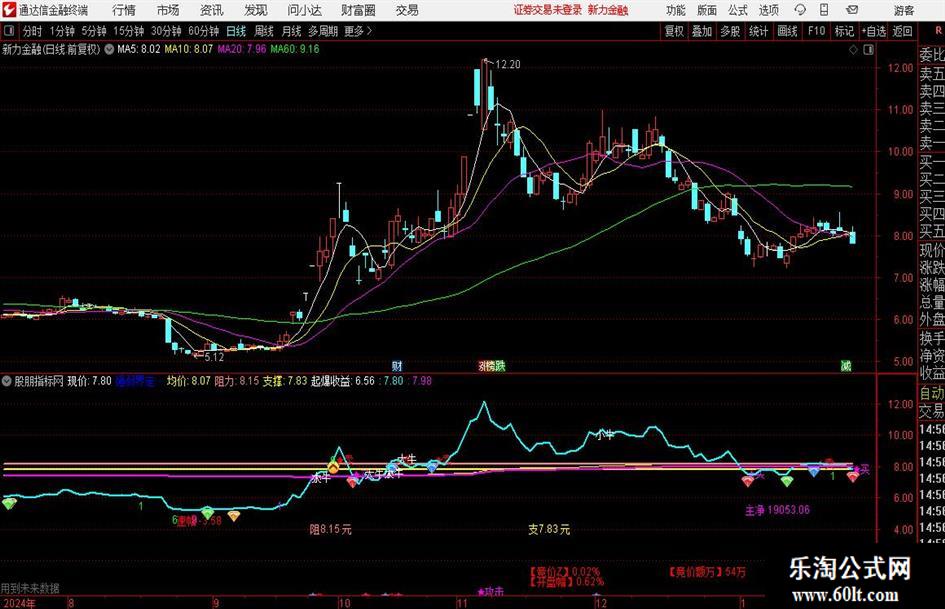This screenshot has width=945, height=609.
Task: Click the 12.20 high price label
Action: [x=507, y=64]
